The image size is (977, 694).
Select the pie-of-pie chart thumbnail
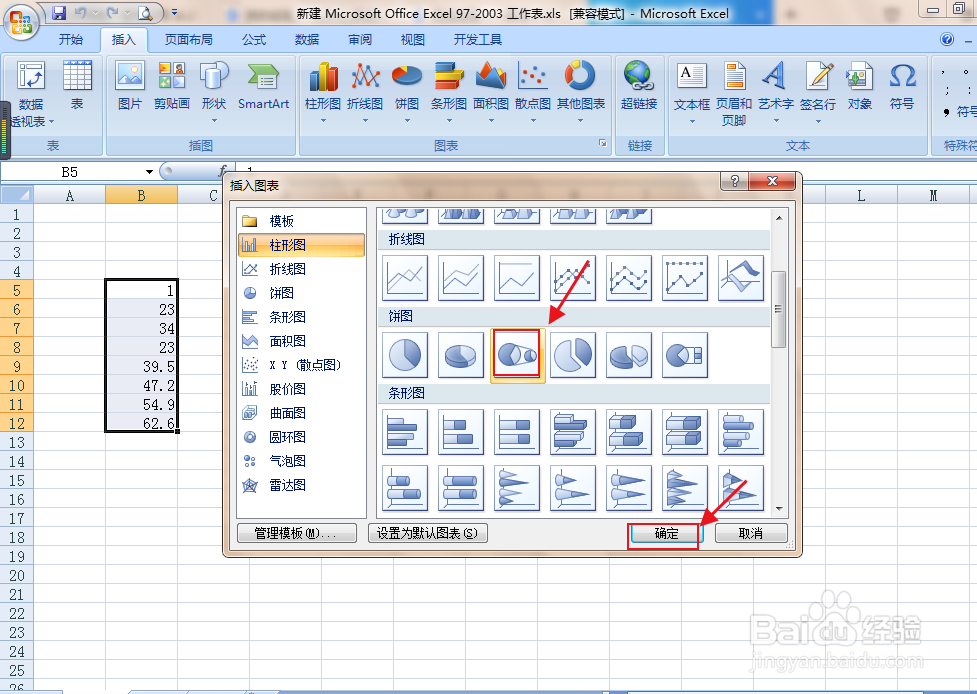pyautogui.click(x=517, y=355)
